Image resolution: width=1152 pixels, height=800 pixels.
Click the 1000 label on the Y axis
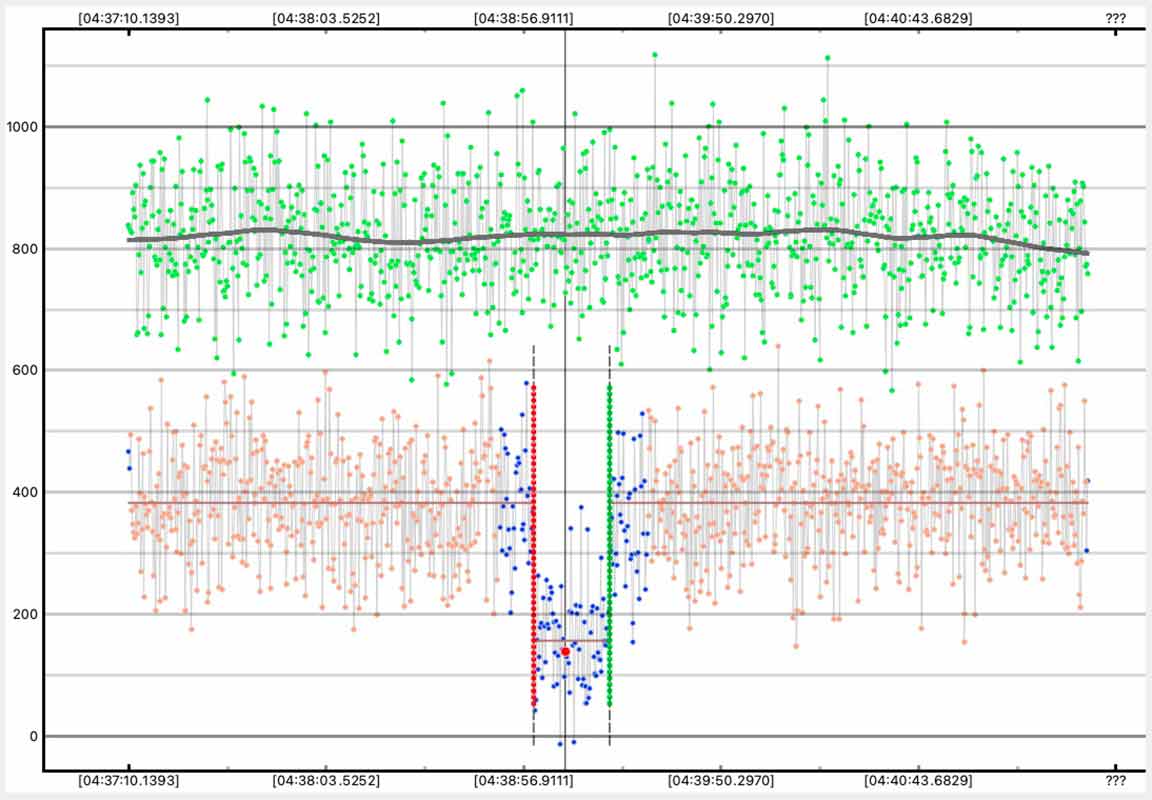click(x=22, y=127)
